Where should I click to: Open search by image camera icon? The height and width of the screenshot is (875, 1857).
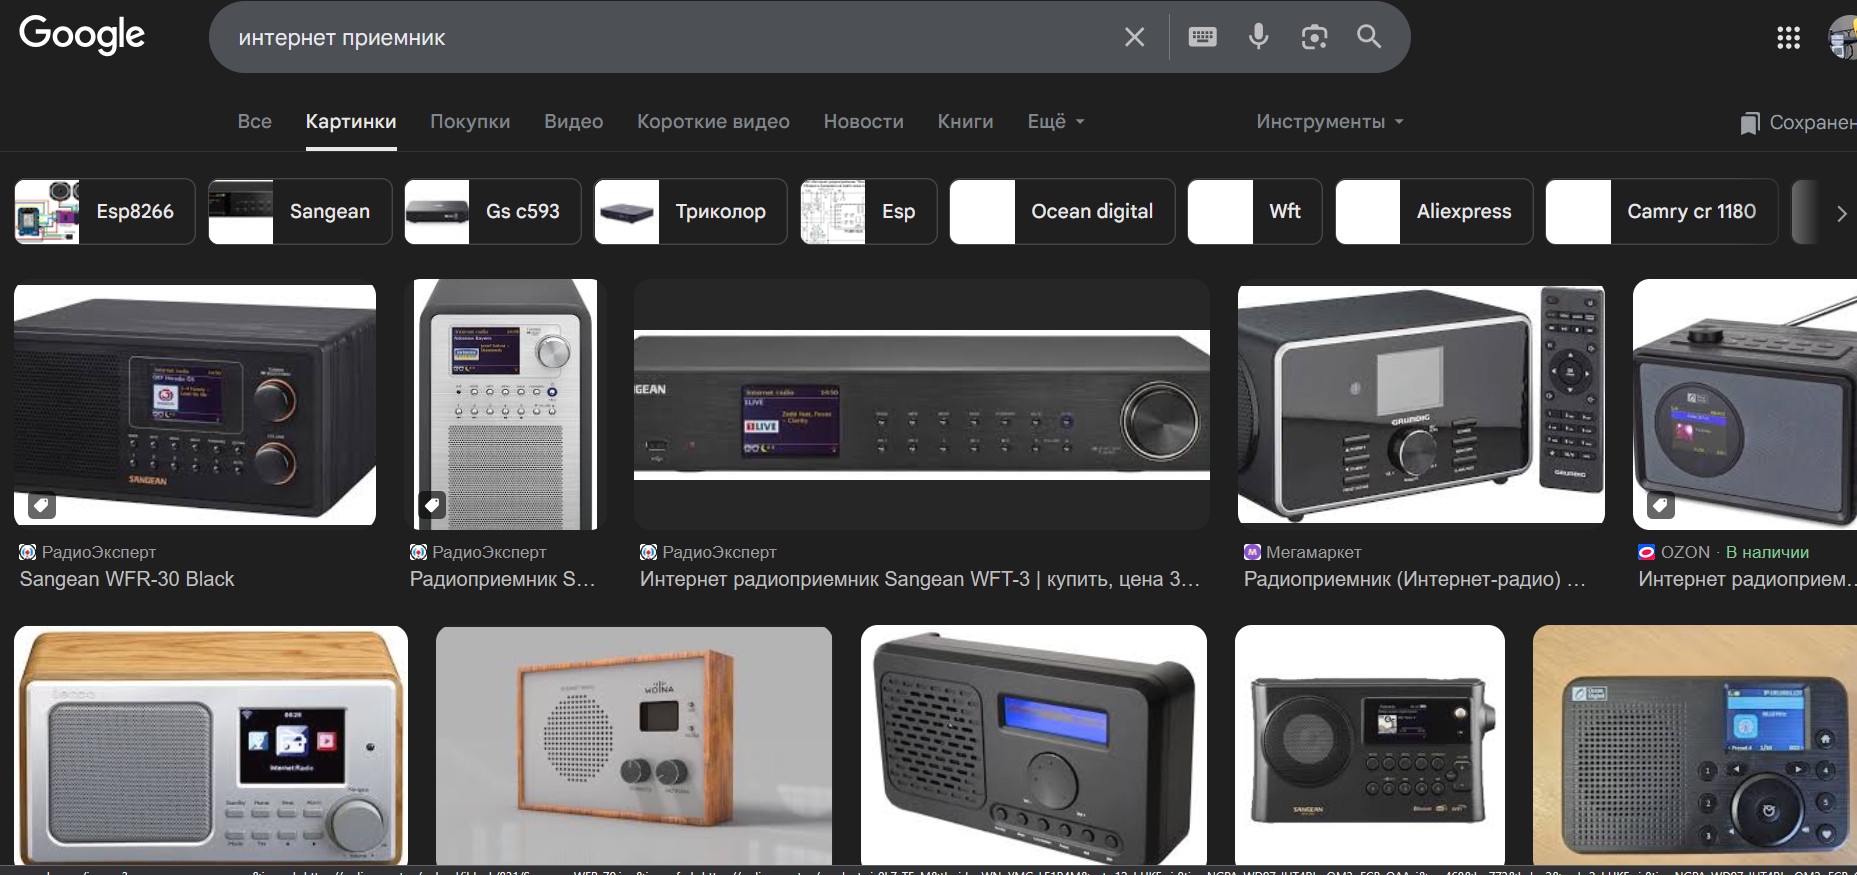(x=1314, y=37)
